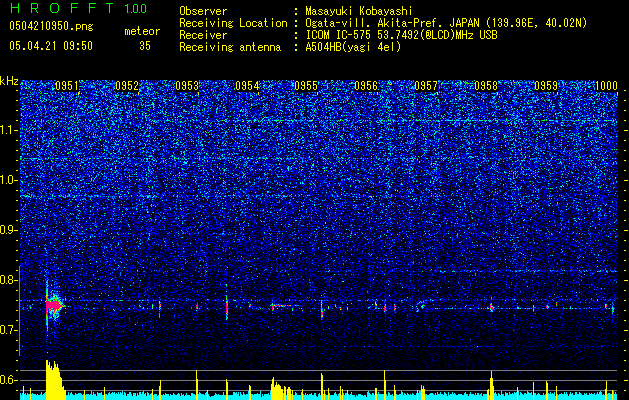Click the 0.8 kHz axis label
The image size is (629, 400).
9,280
